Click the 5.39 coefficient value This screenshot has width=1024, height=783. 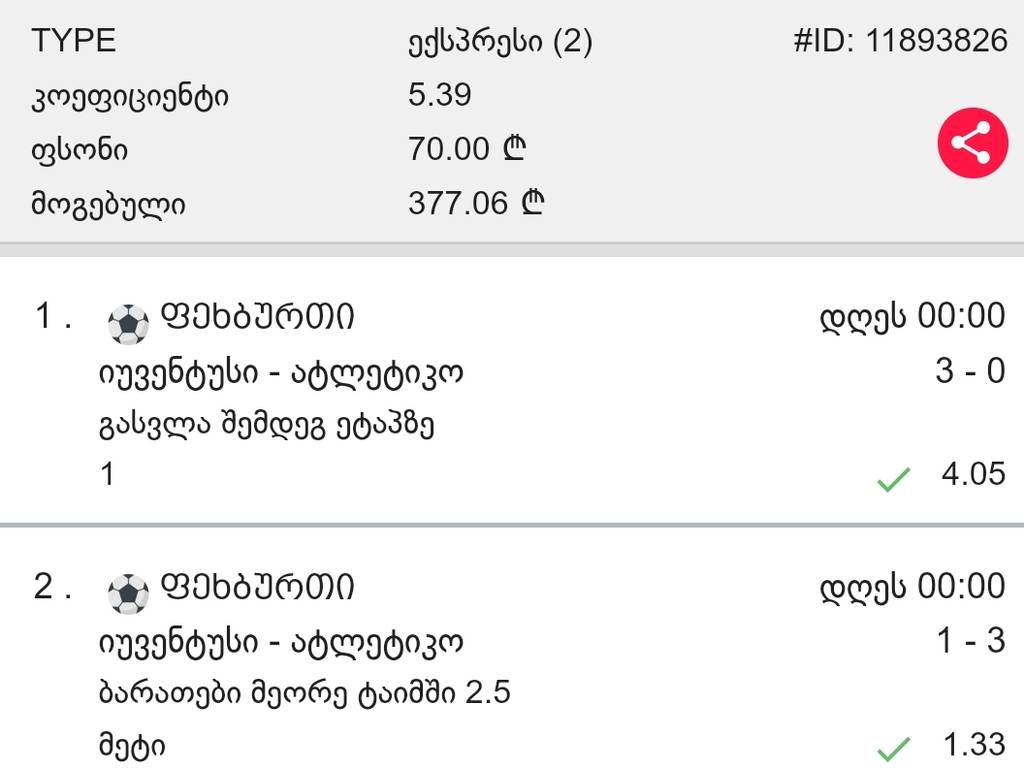point(439,95)
